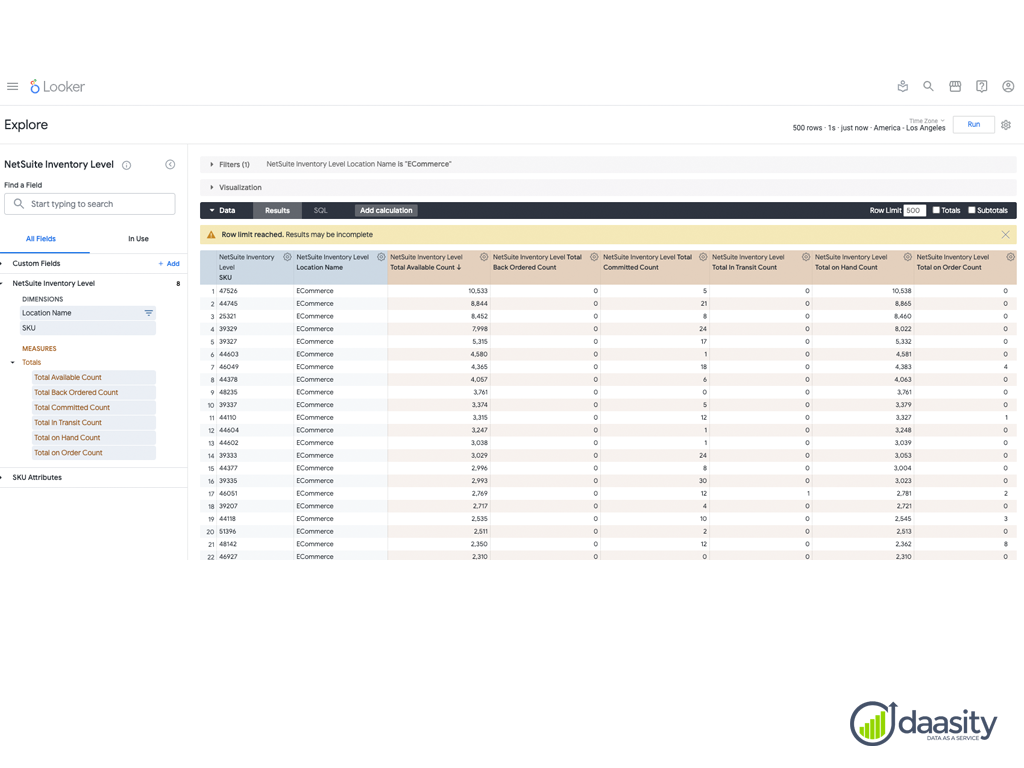Viewport: 1024px width, 768px height.
Task: Select the SKU dimension field
Action: [88, 328]
